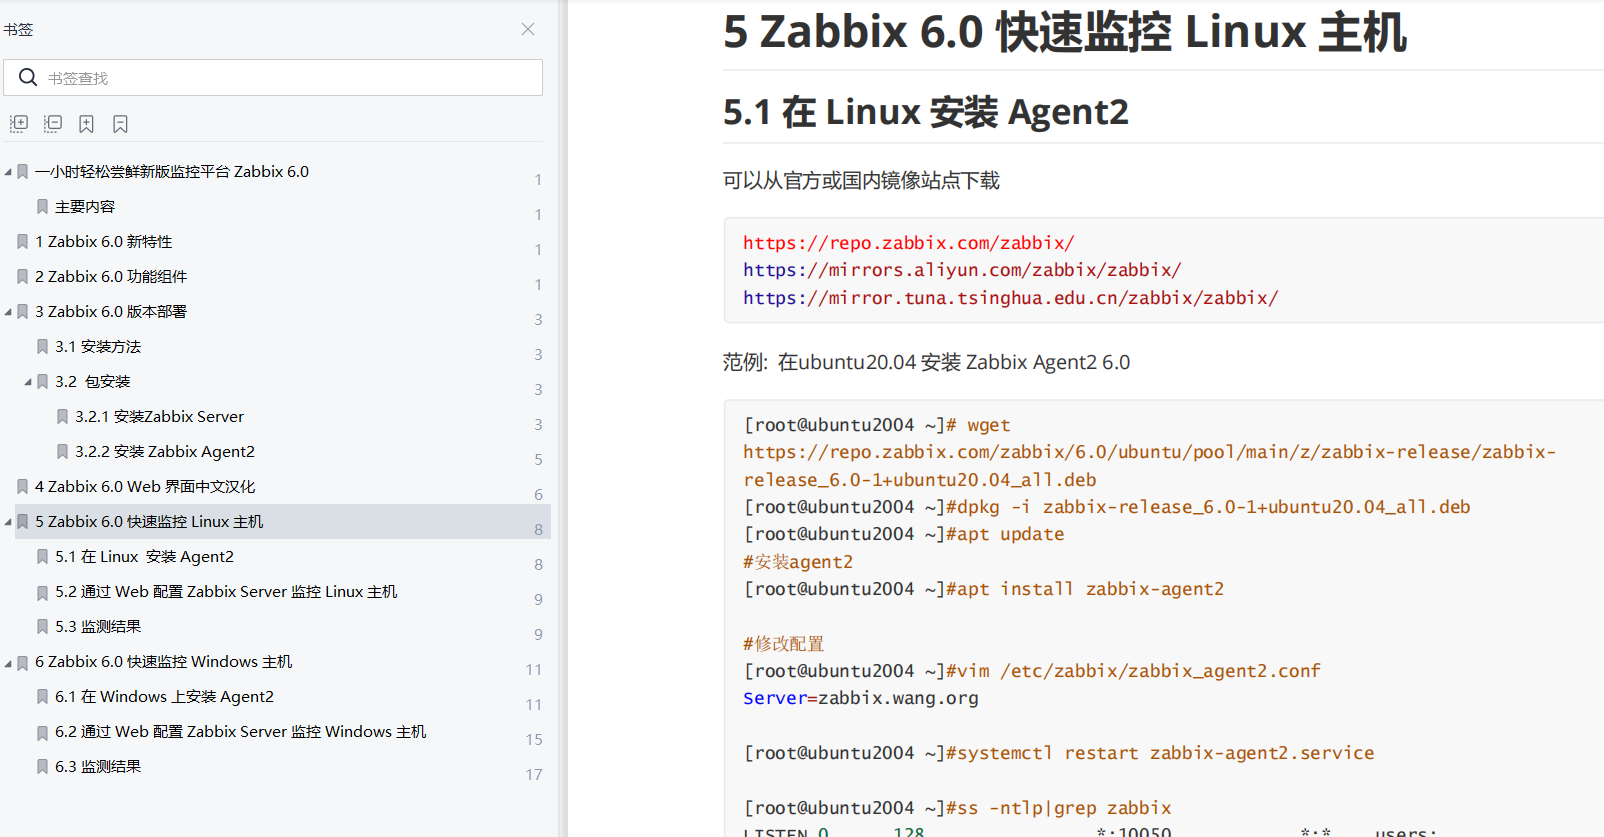Click the expand all bookmarks icon
Image resolution: width=1604 pixels, height=837 pixels.
[x=19, y=123]
